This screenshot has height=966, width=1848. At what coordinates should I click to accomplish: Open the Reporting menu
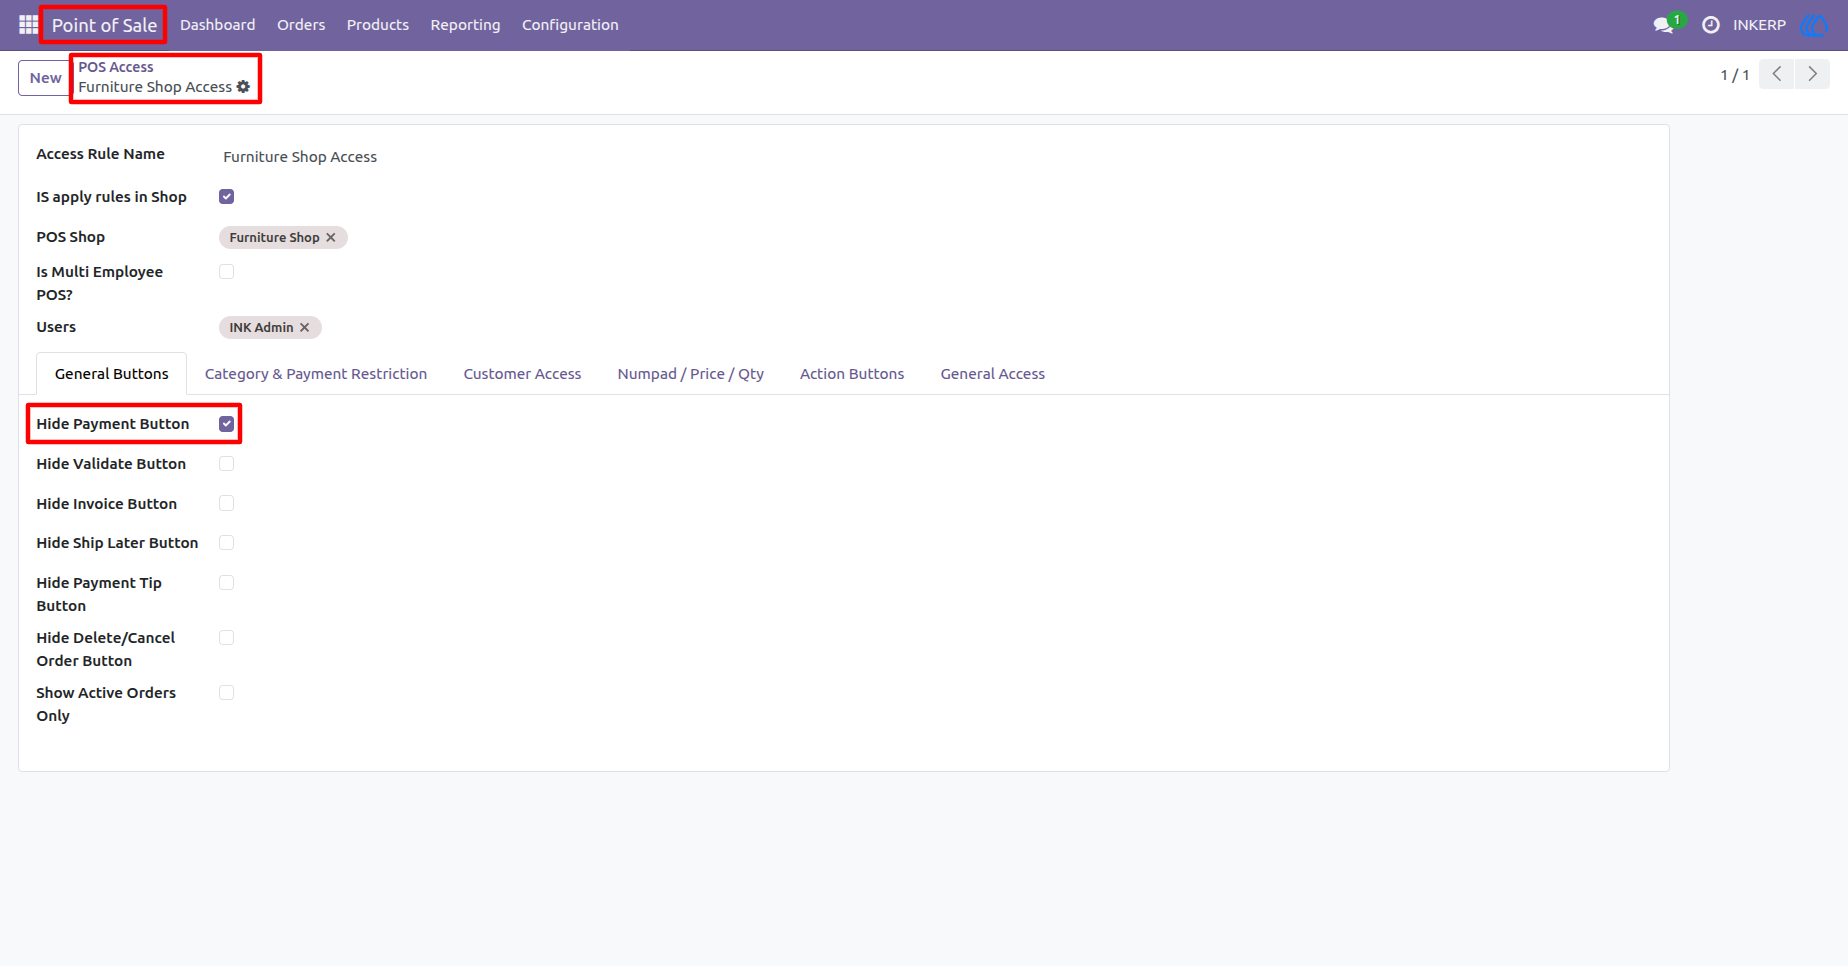[x=465, y=25]
